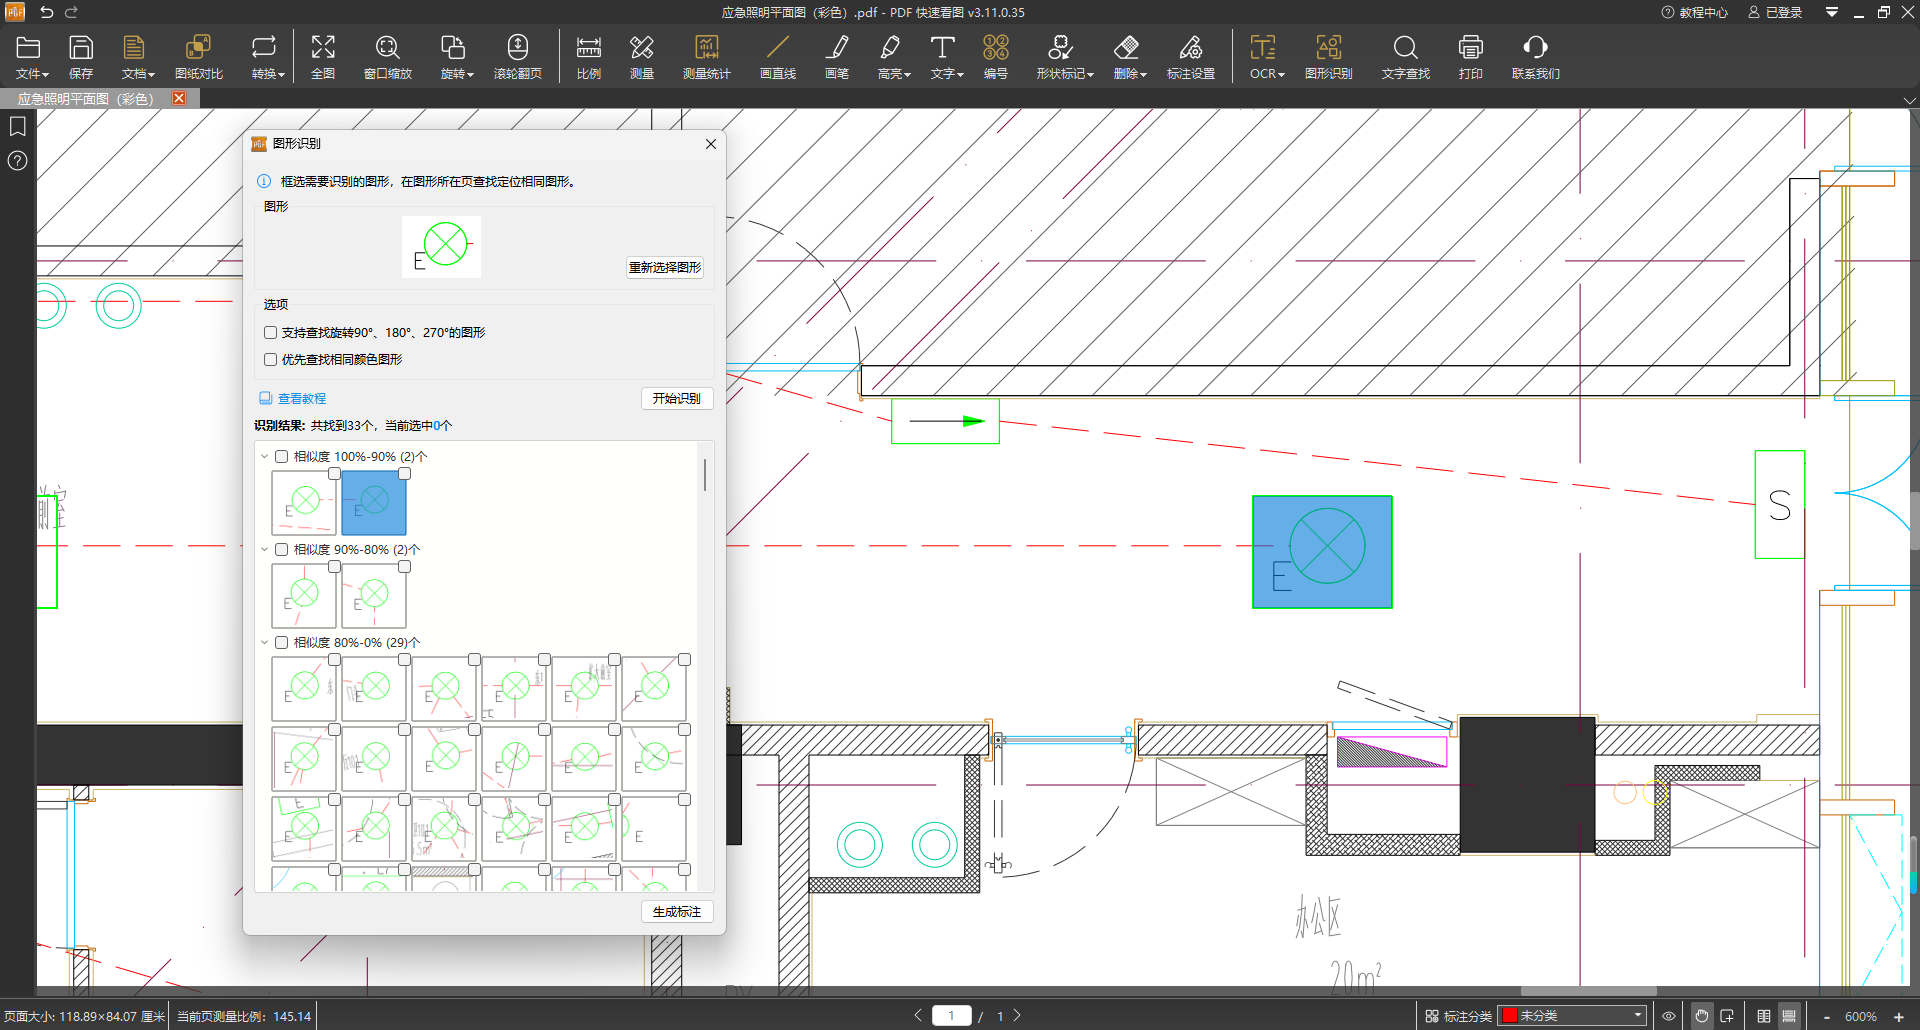Click the 开始识别 button
The width and height of the screenshot is (1920, 1030).
pos(677,398)
